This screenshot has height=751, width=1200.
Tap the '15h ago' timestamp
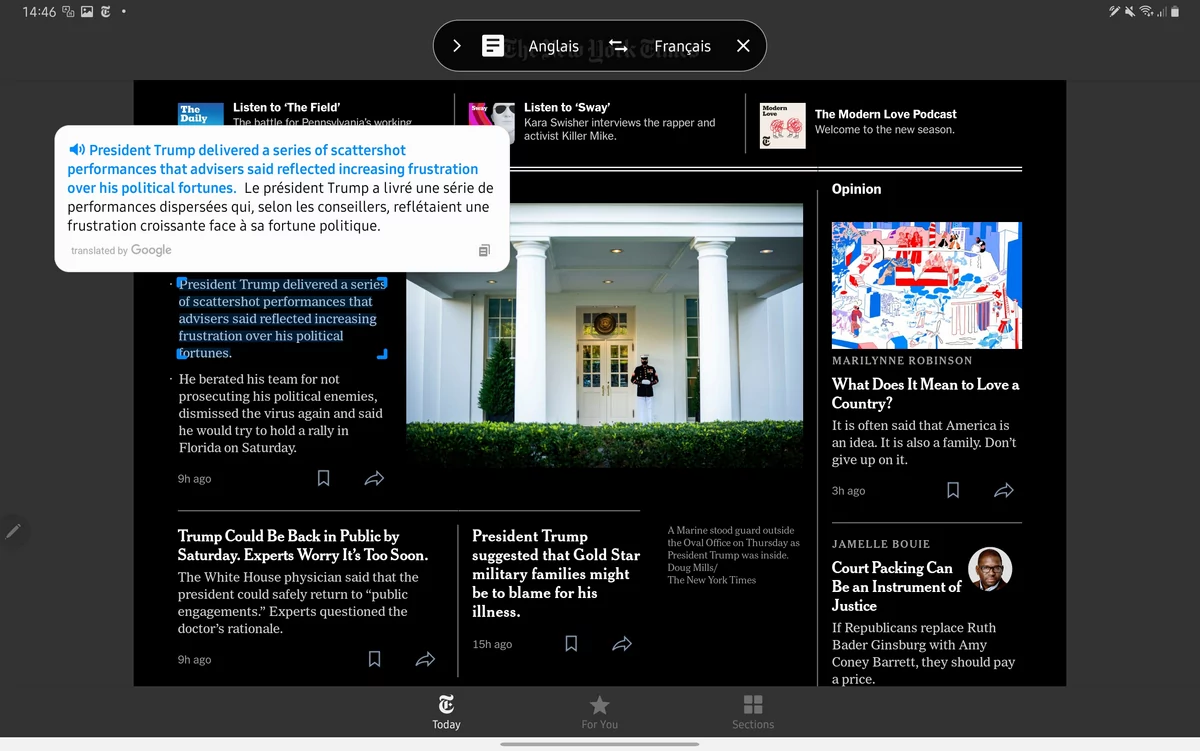[x=492, y=644]
